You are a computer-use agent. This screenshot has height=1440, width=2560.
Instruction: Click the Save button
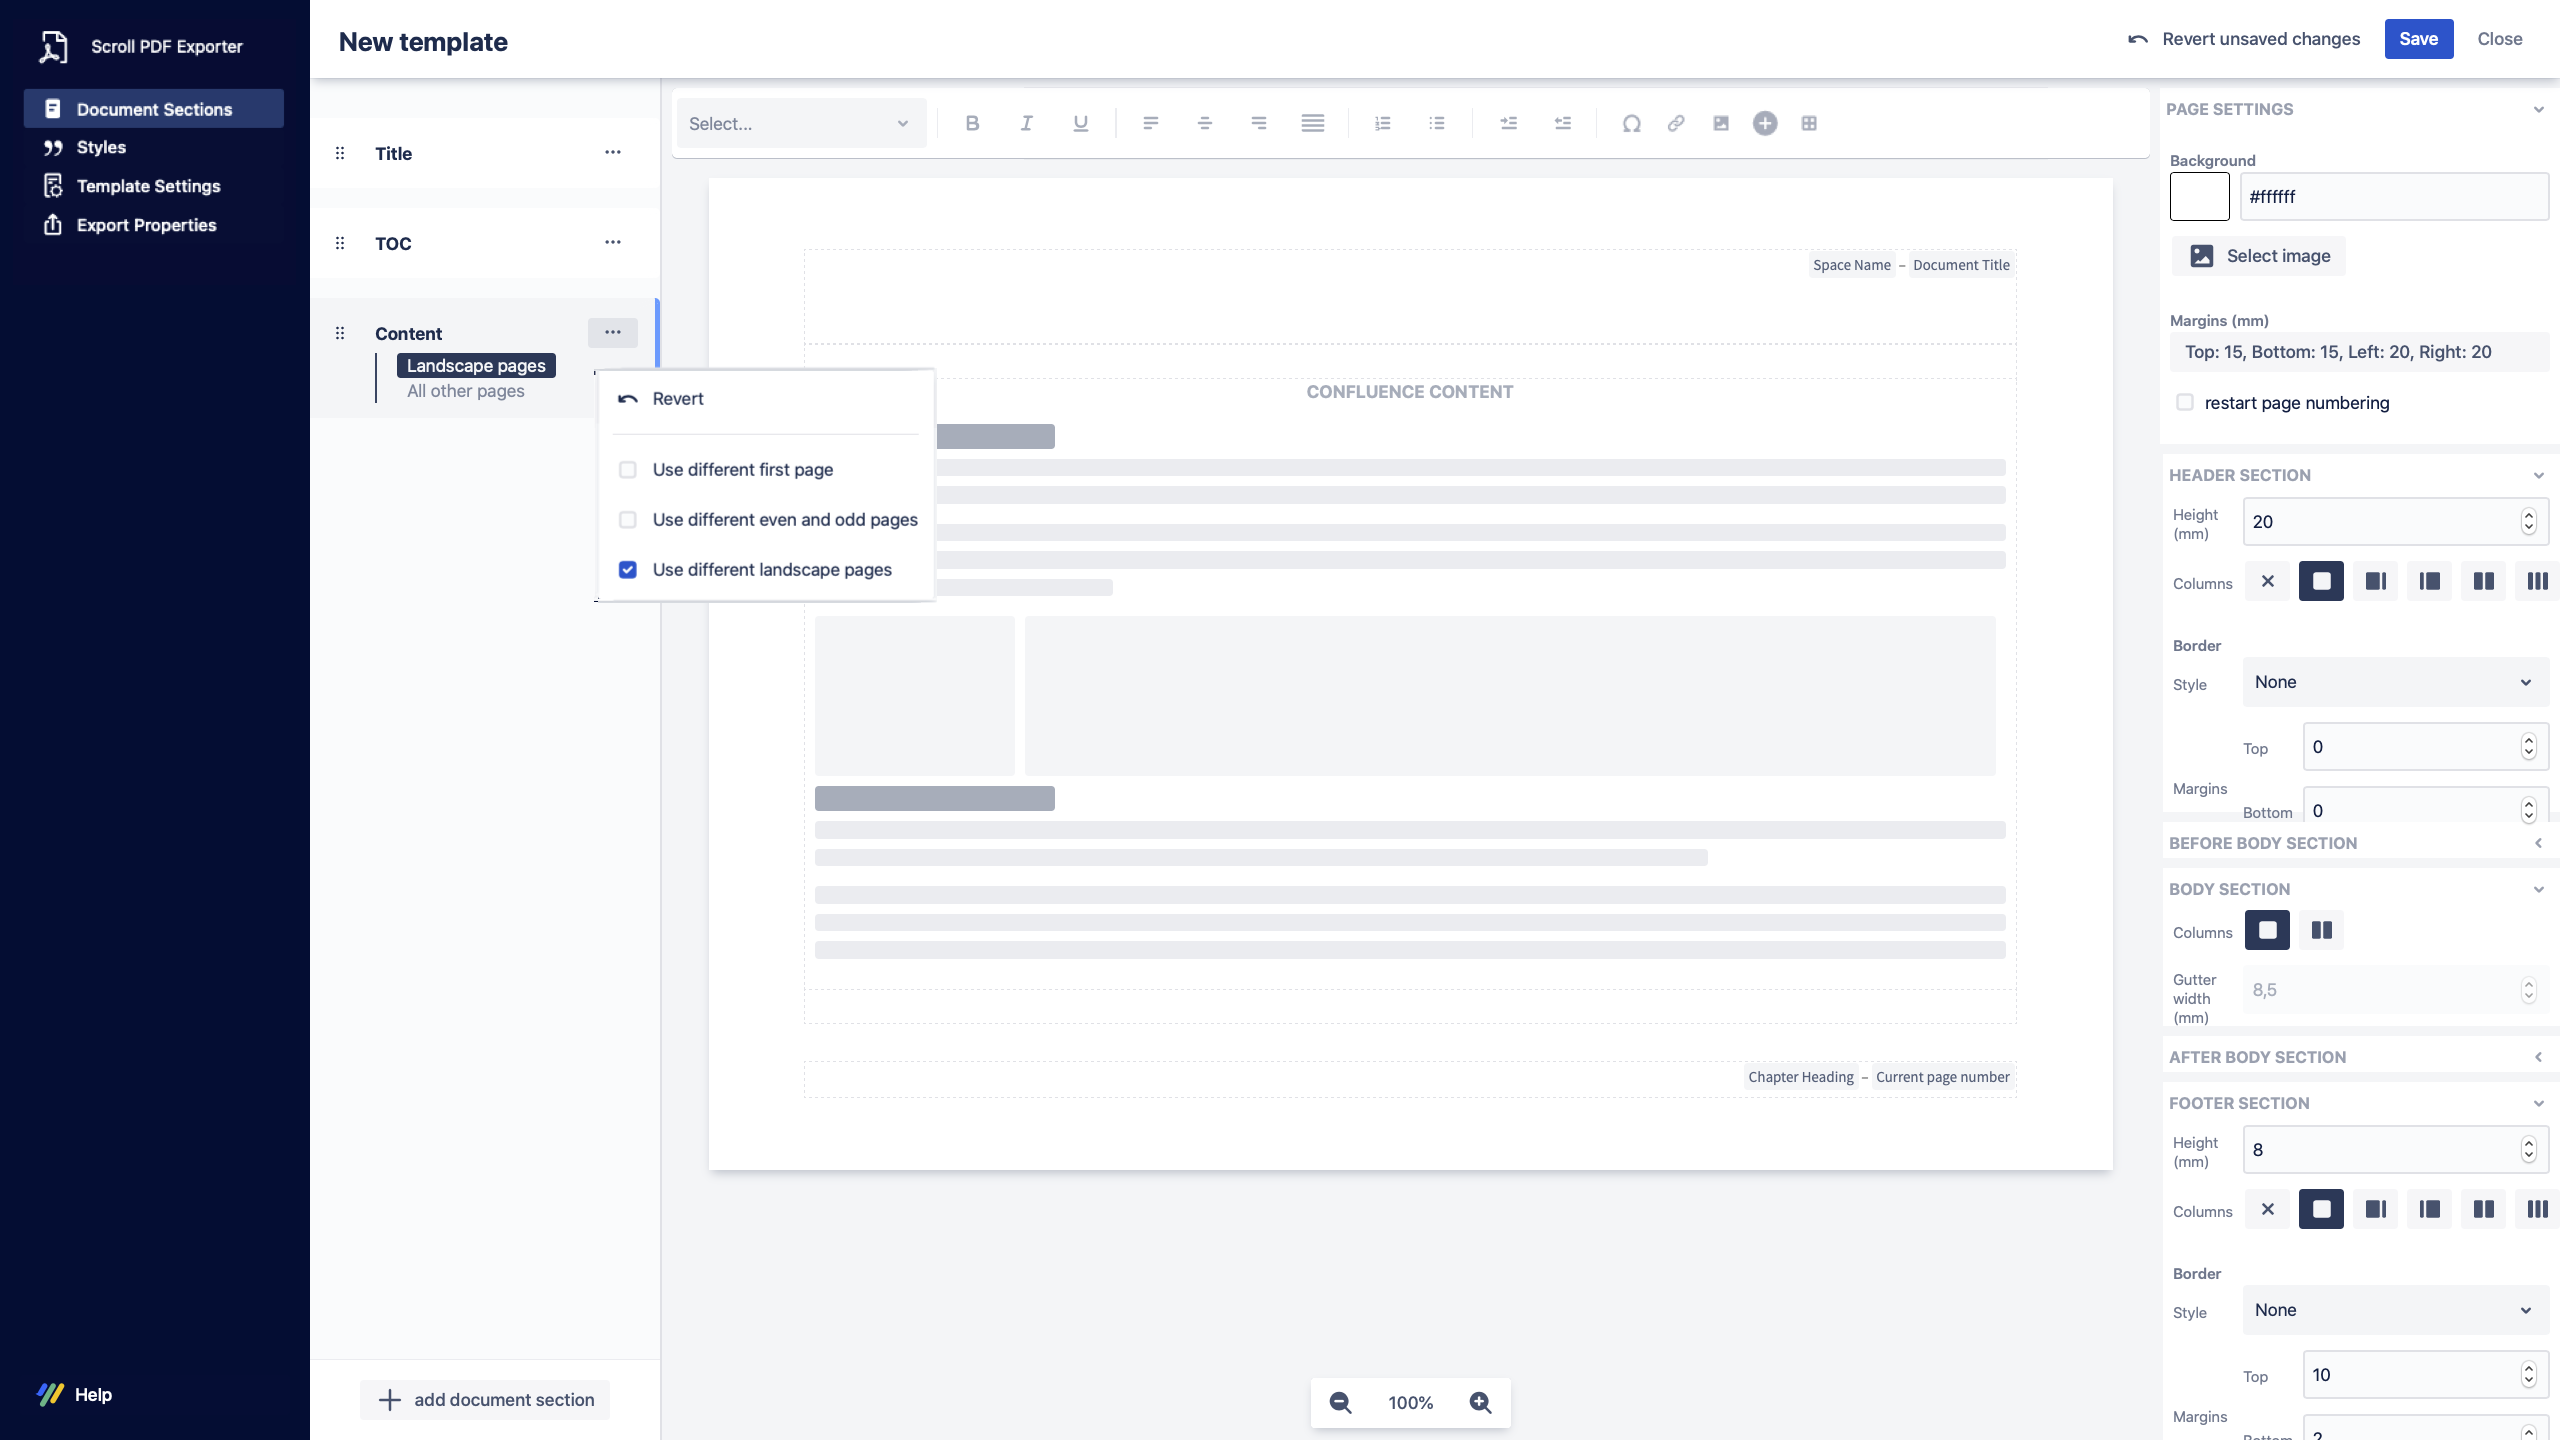click(x=2418, y=39)
